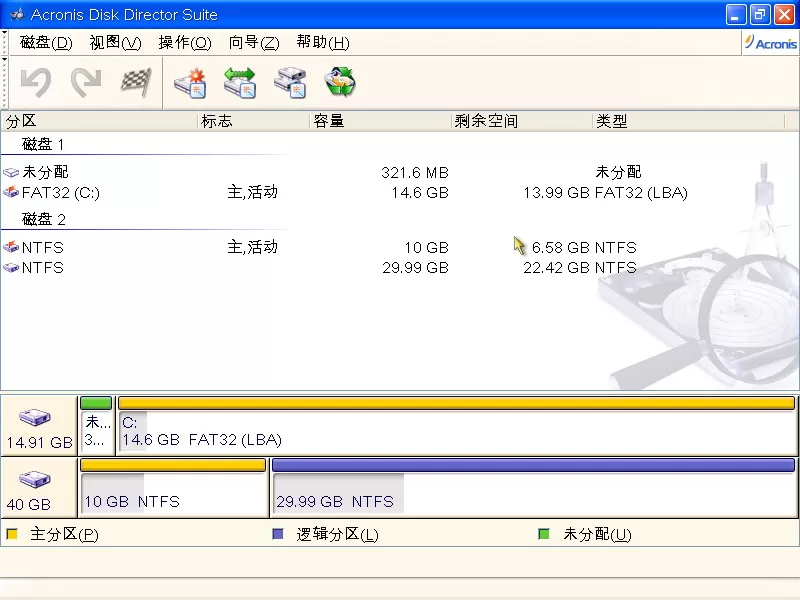Open the Copy Partition wizard icon
The width and height of the screenshot is (800, 600).
pos(290,83)
